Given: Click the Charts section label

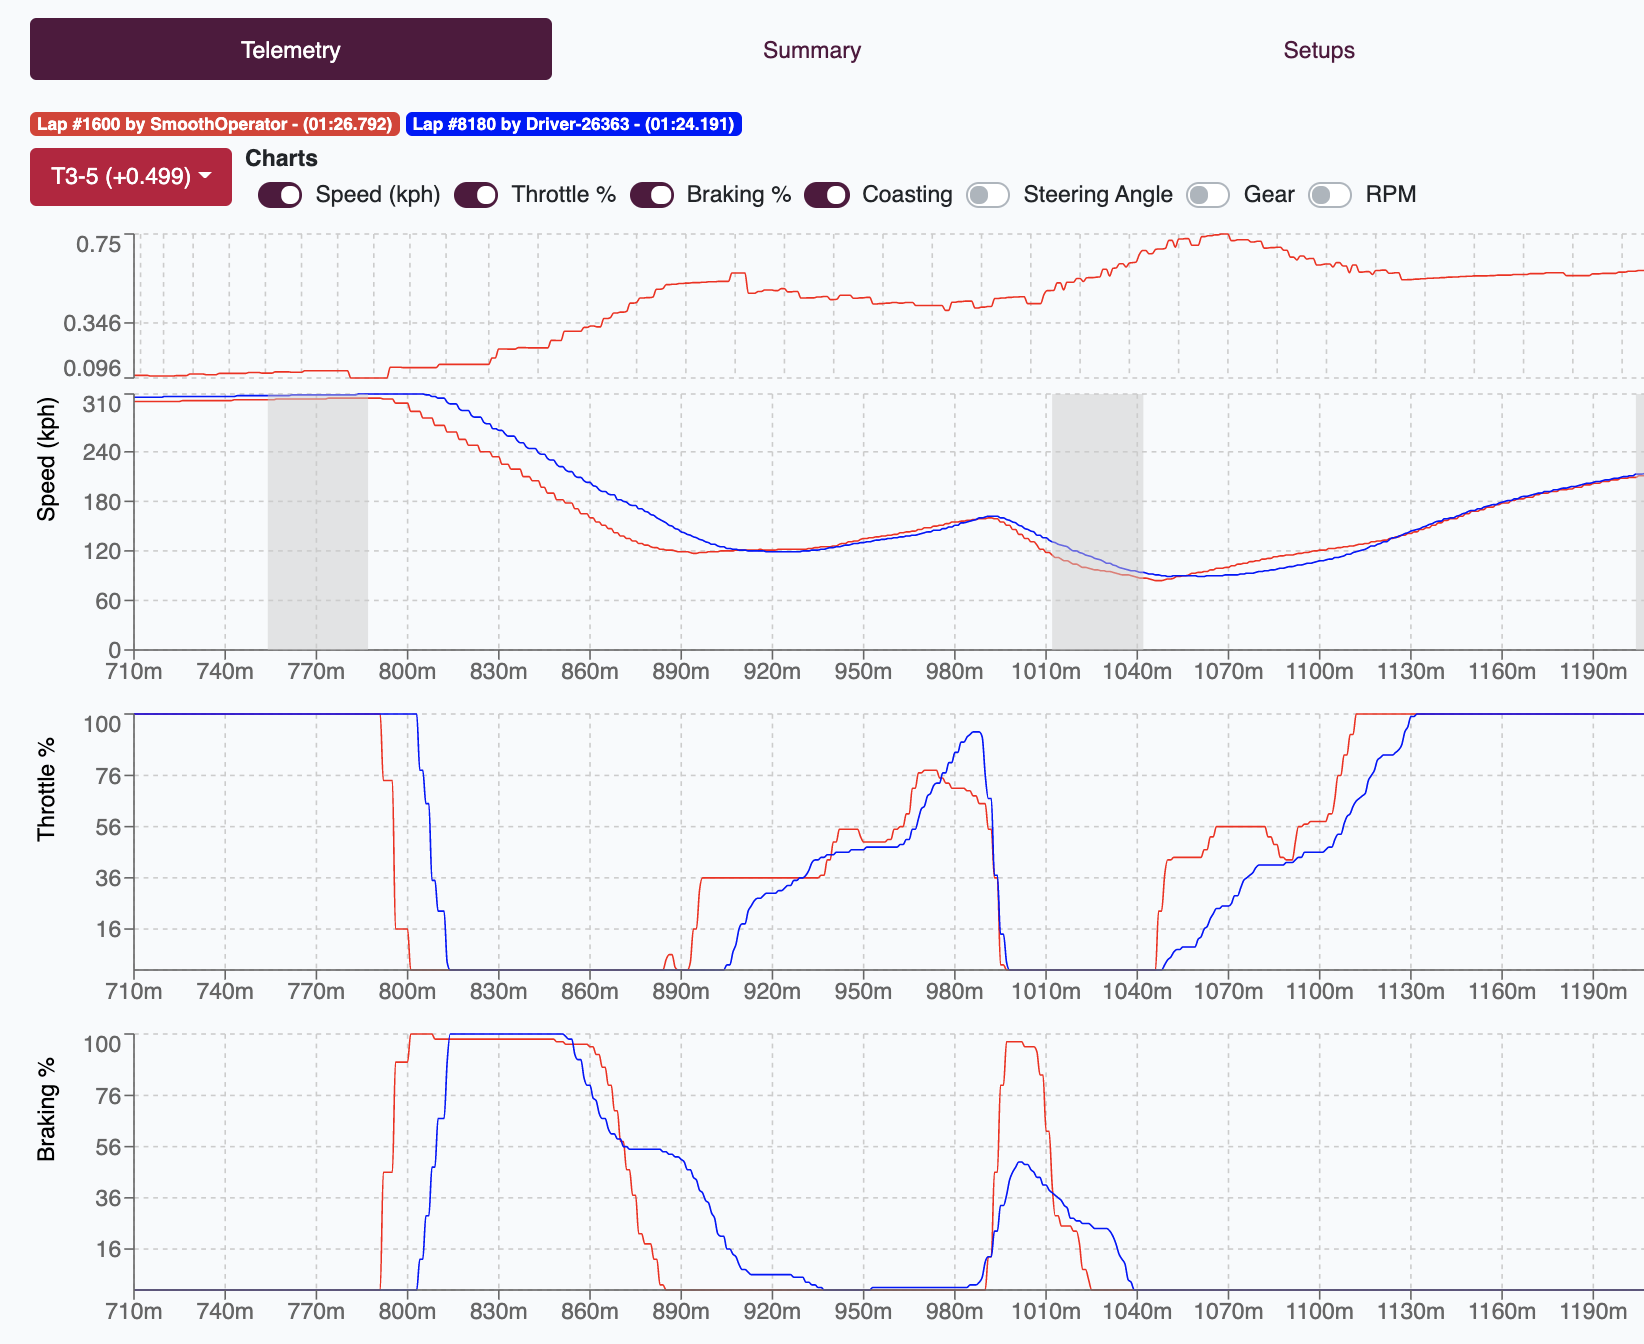Looking at the screenshot, I should pos(282,158).
